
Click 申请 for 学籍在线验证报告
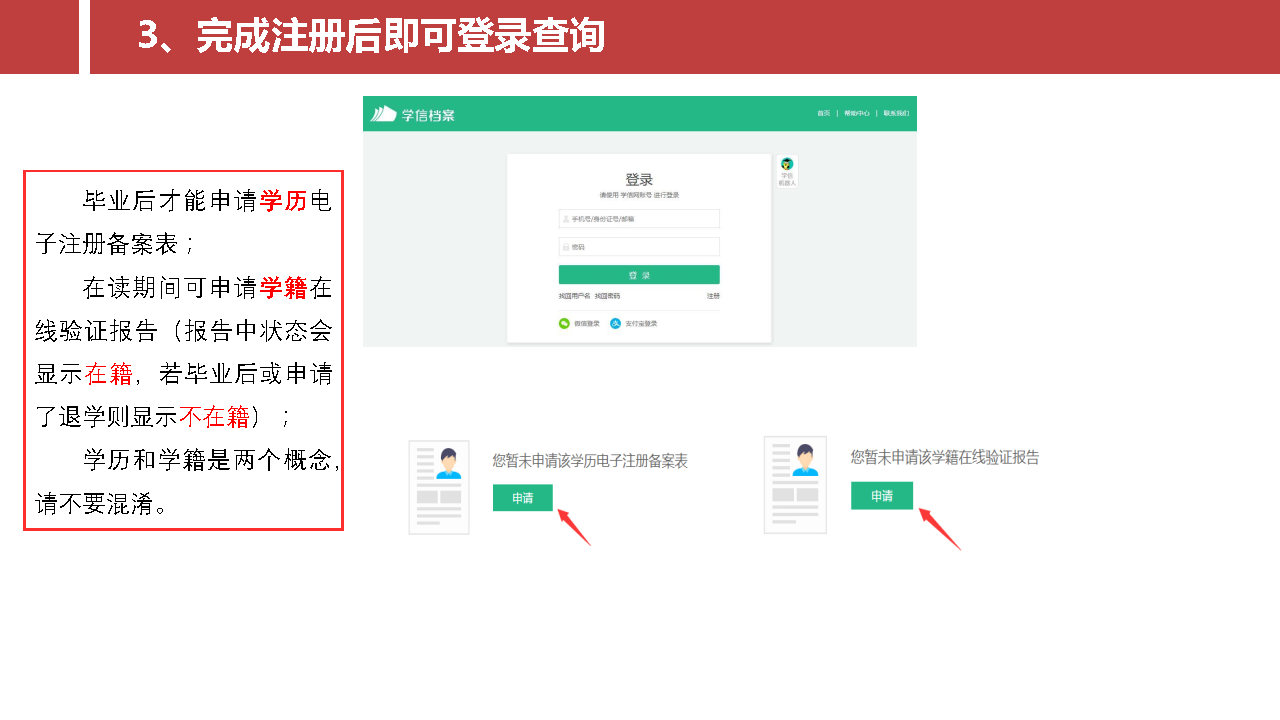click(881, 496)
